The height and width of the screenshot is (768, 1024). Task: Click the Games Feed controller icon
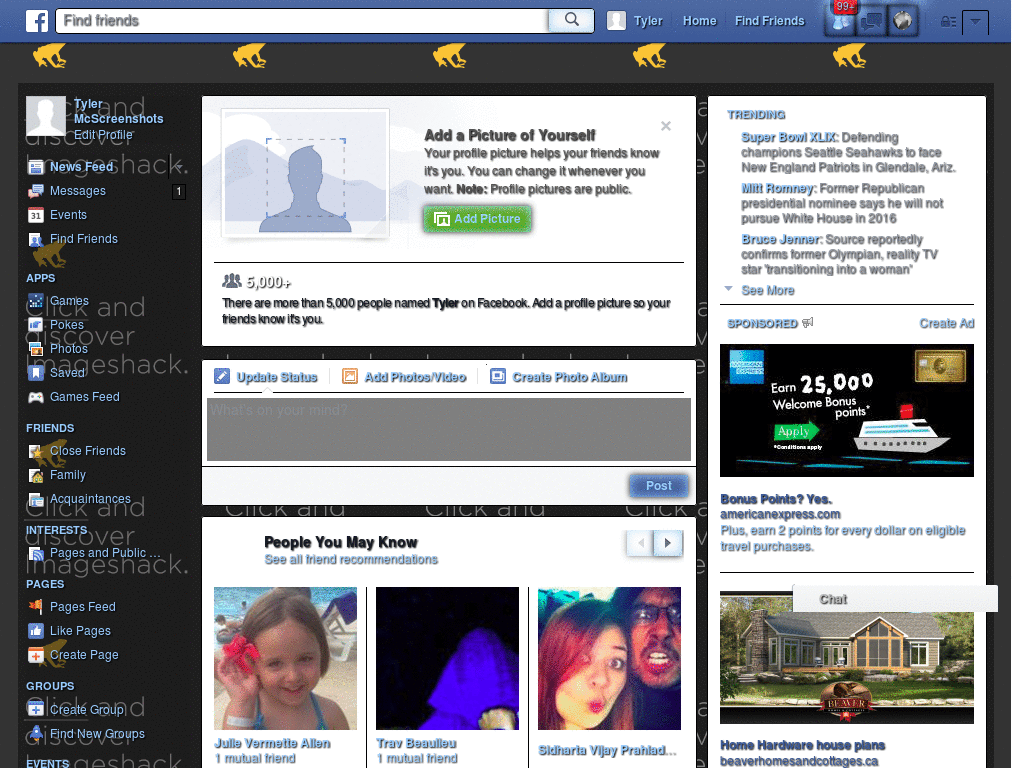(x=36, y=397)
